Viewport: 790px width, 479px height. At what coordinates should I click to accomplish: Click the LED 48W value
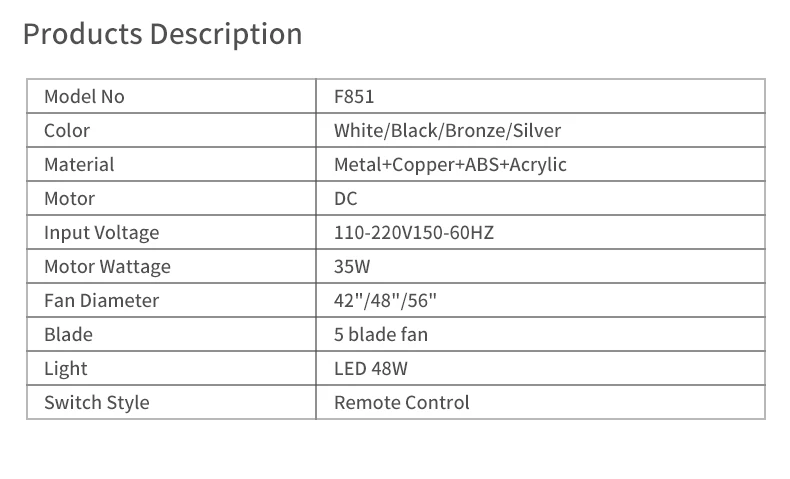click(370, 369)
